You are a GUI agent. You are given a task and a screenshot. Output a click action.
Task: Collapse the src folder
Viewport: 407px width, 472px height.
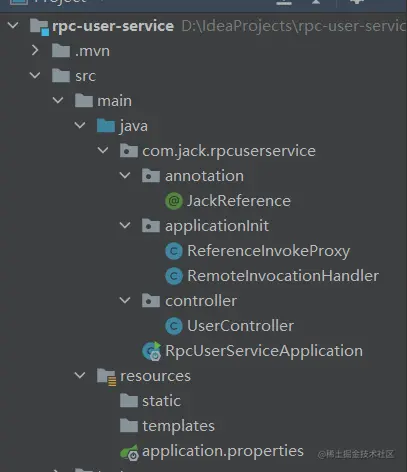(x=35, y=75)
